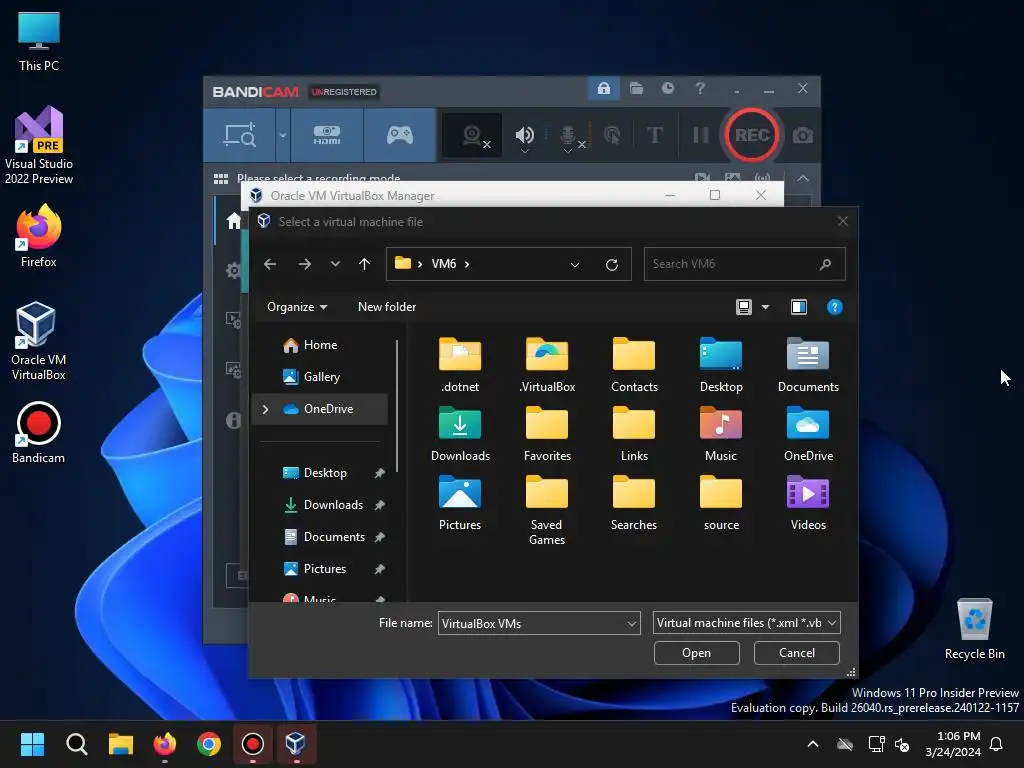
Task: Select .dotnet folder
Action: tap(460, 364)
